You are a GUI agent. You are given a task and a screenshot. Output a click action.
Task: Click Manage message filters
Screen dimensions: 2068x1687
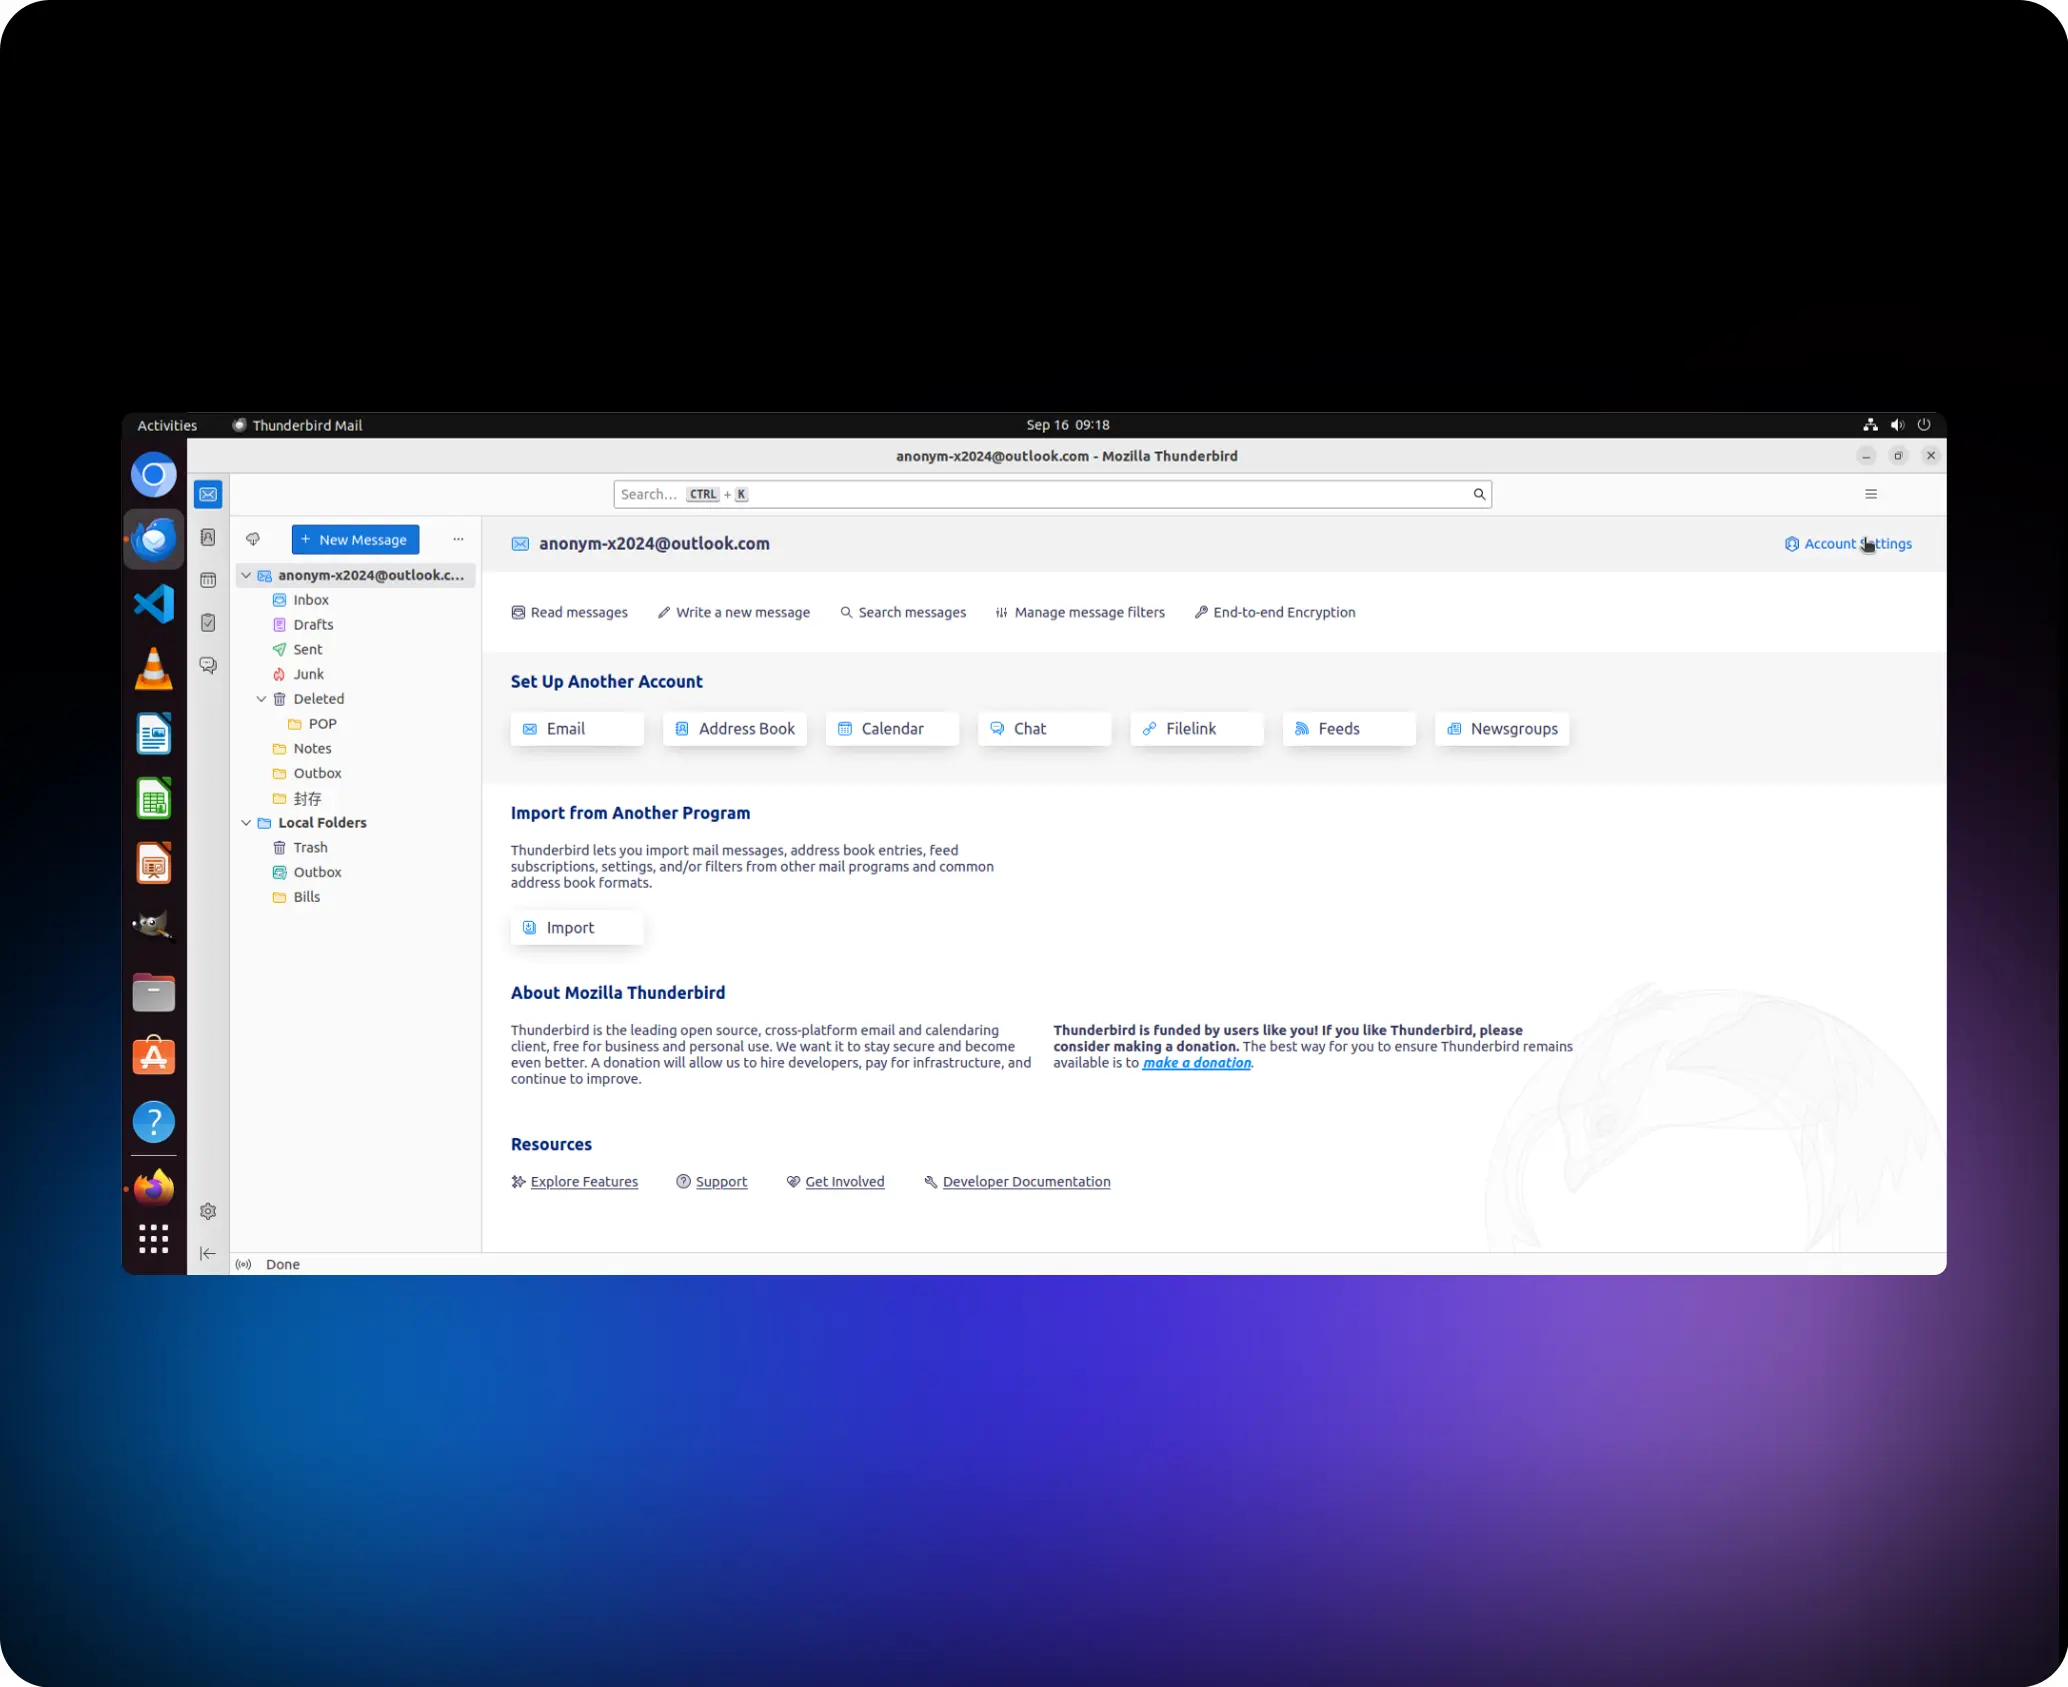[1080, 613]
